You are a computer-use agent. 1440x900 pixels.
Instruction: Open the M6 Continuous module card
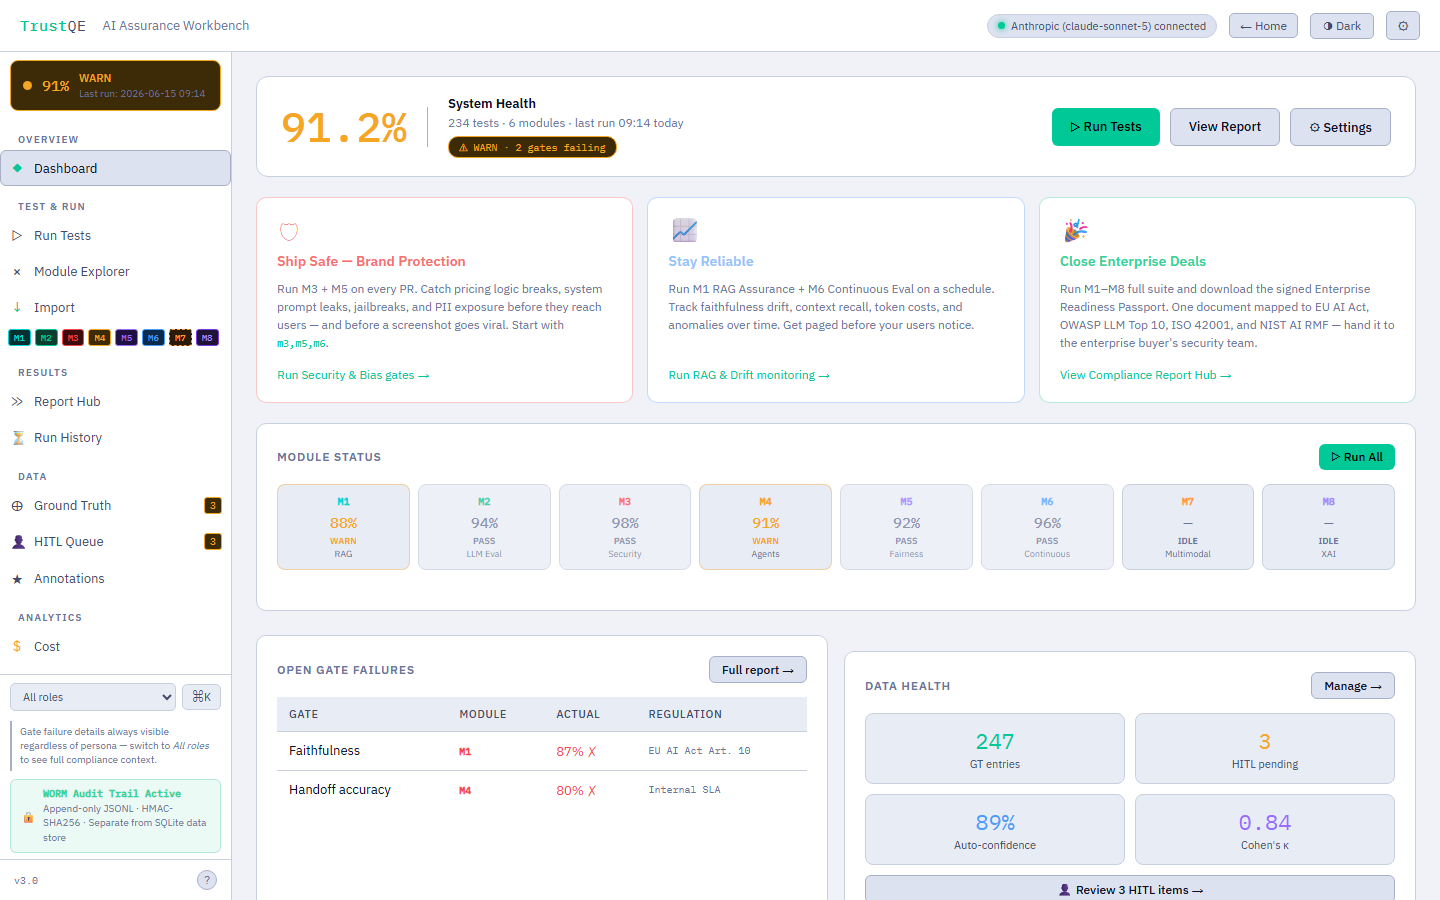1047,527
